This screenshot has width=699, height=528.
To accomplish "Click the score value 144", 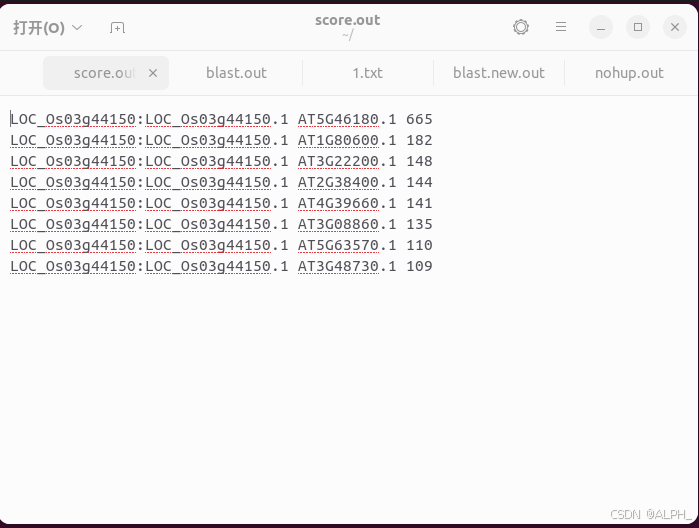I will [x=419, y=182].
